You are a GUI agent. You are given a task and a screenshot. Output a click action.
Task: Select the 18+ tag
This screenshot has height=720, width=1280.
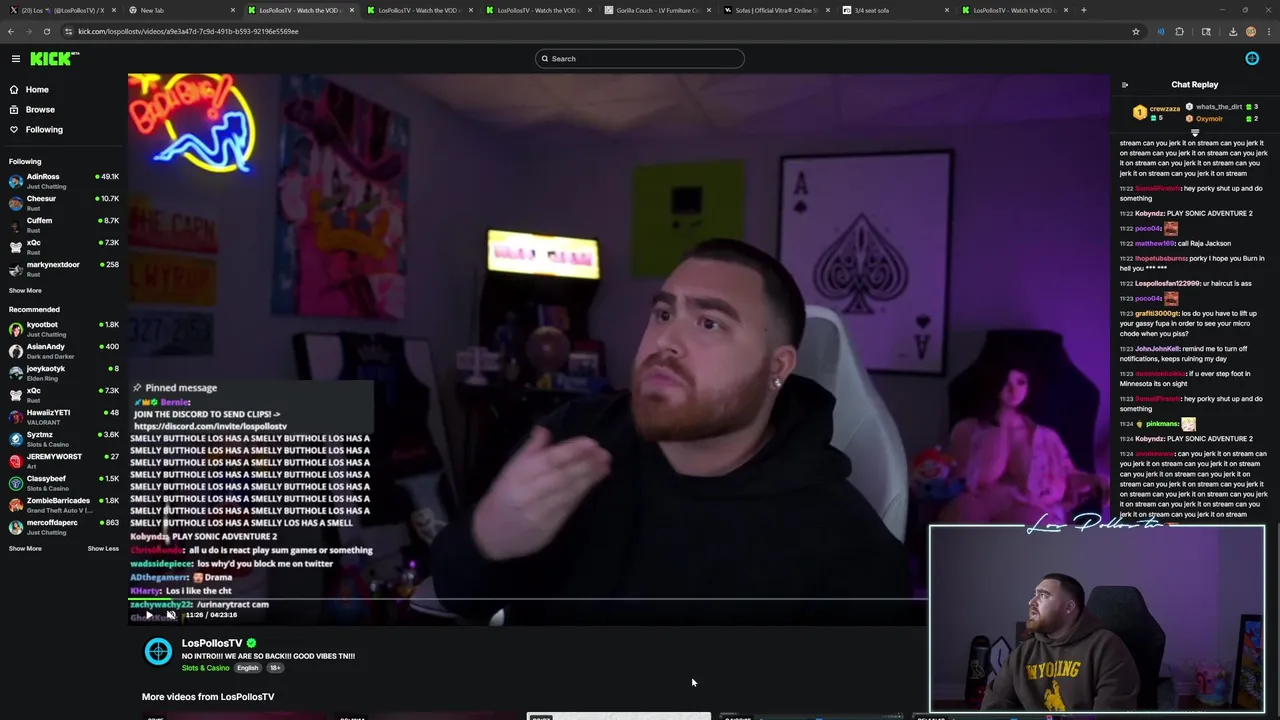275,668
